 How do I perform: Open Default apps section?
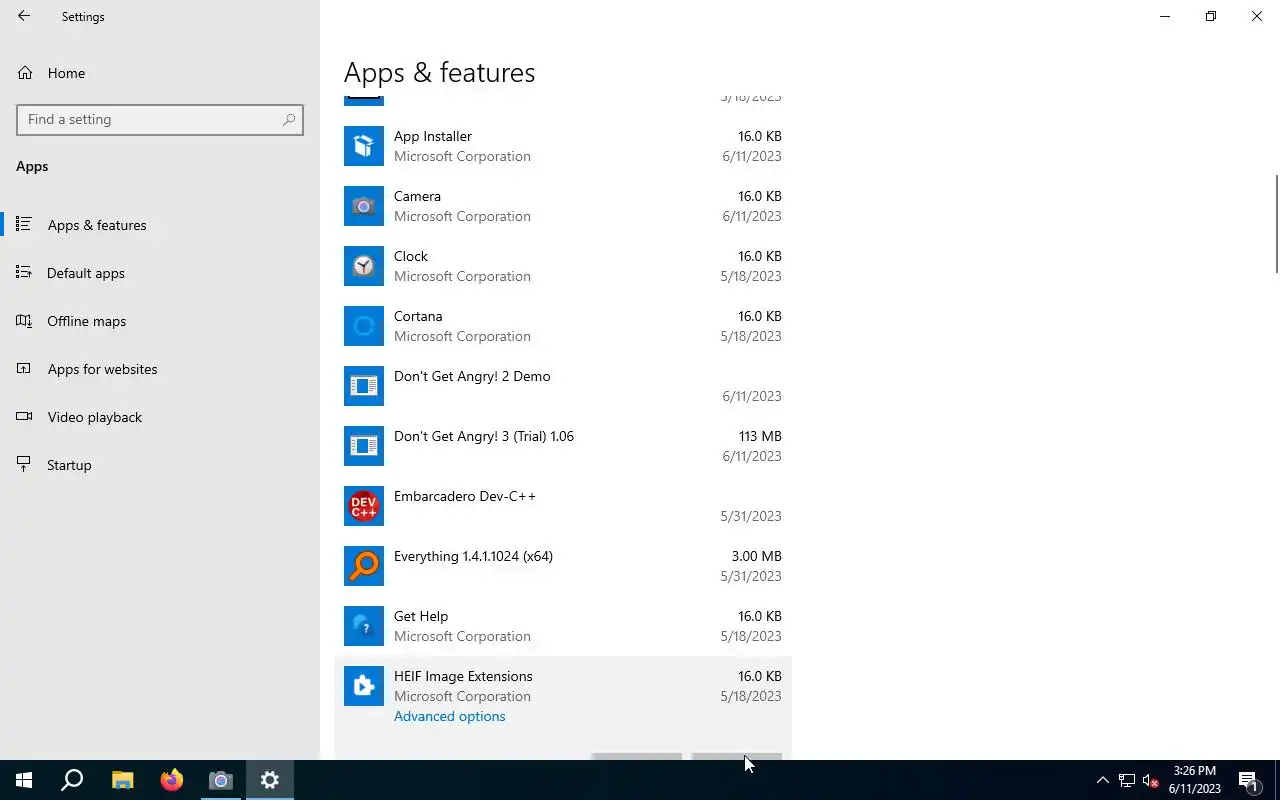pyautogui.click(x=160, y=273)
